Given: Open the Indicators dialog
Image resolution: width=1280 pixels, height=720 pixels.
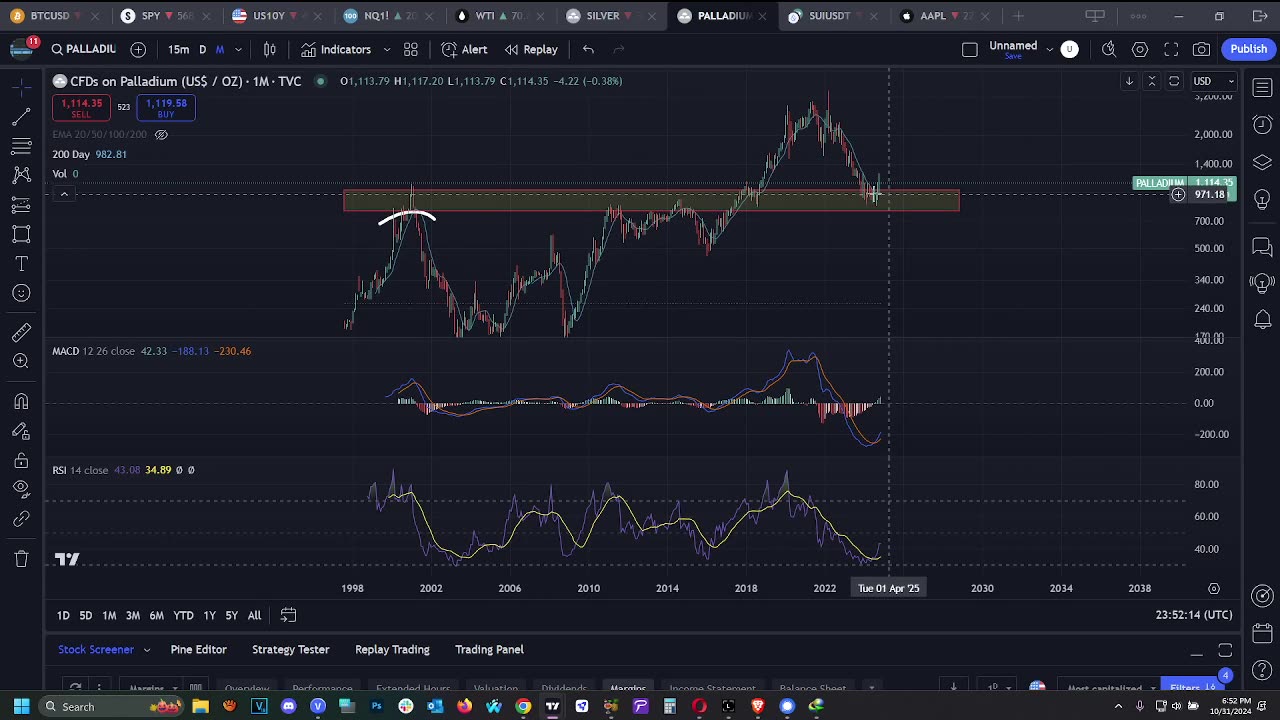Looking at the screenshot, I should (x=336, y=49).
